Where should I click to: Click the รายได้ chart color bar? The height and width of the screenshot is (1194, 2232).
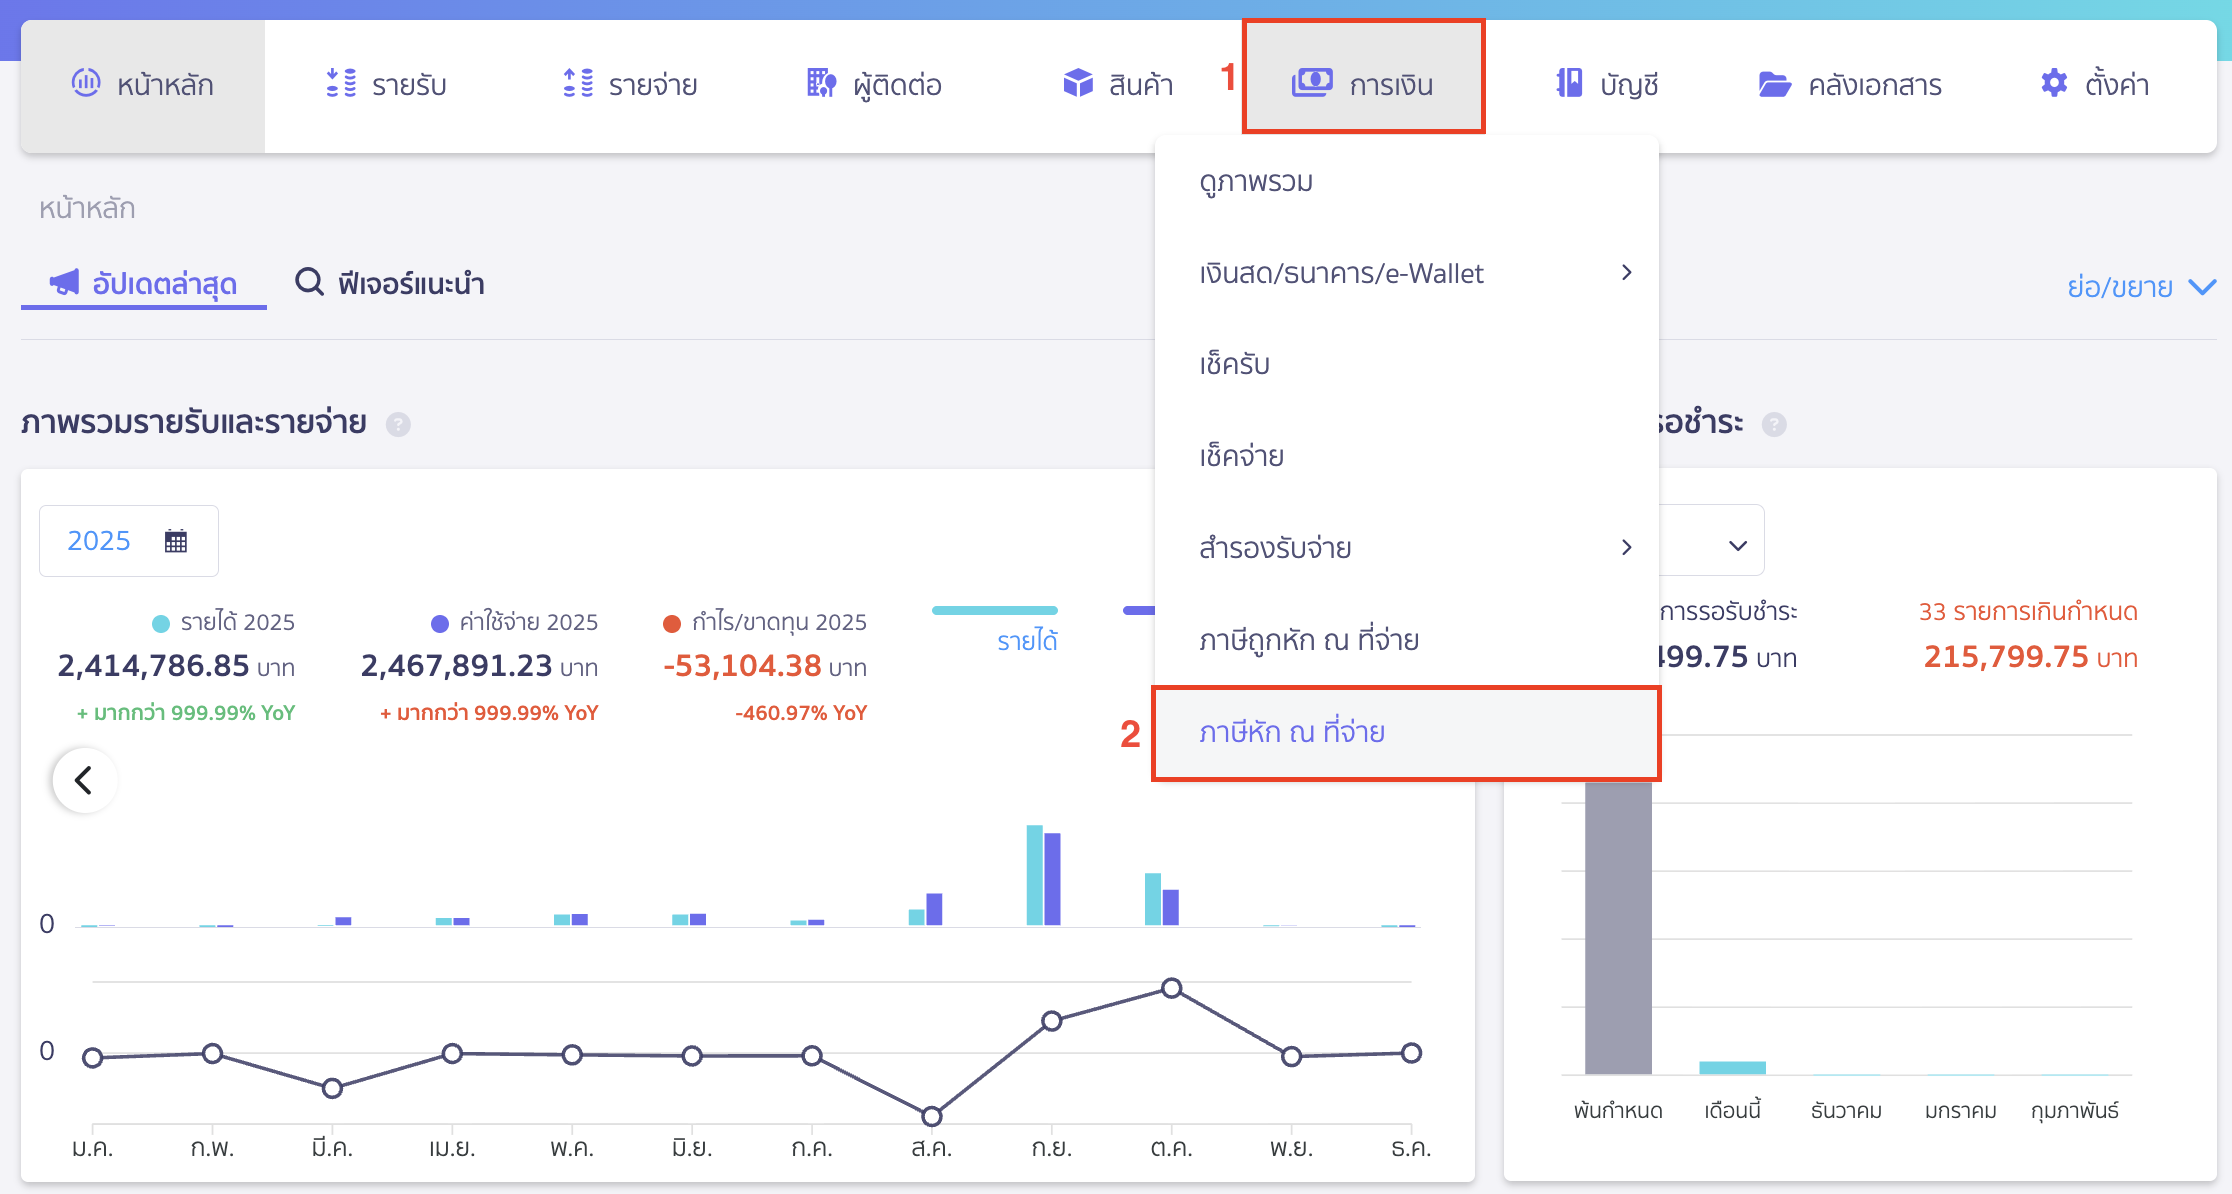click(x=994, y=610)
